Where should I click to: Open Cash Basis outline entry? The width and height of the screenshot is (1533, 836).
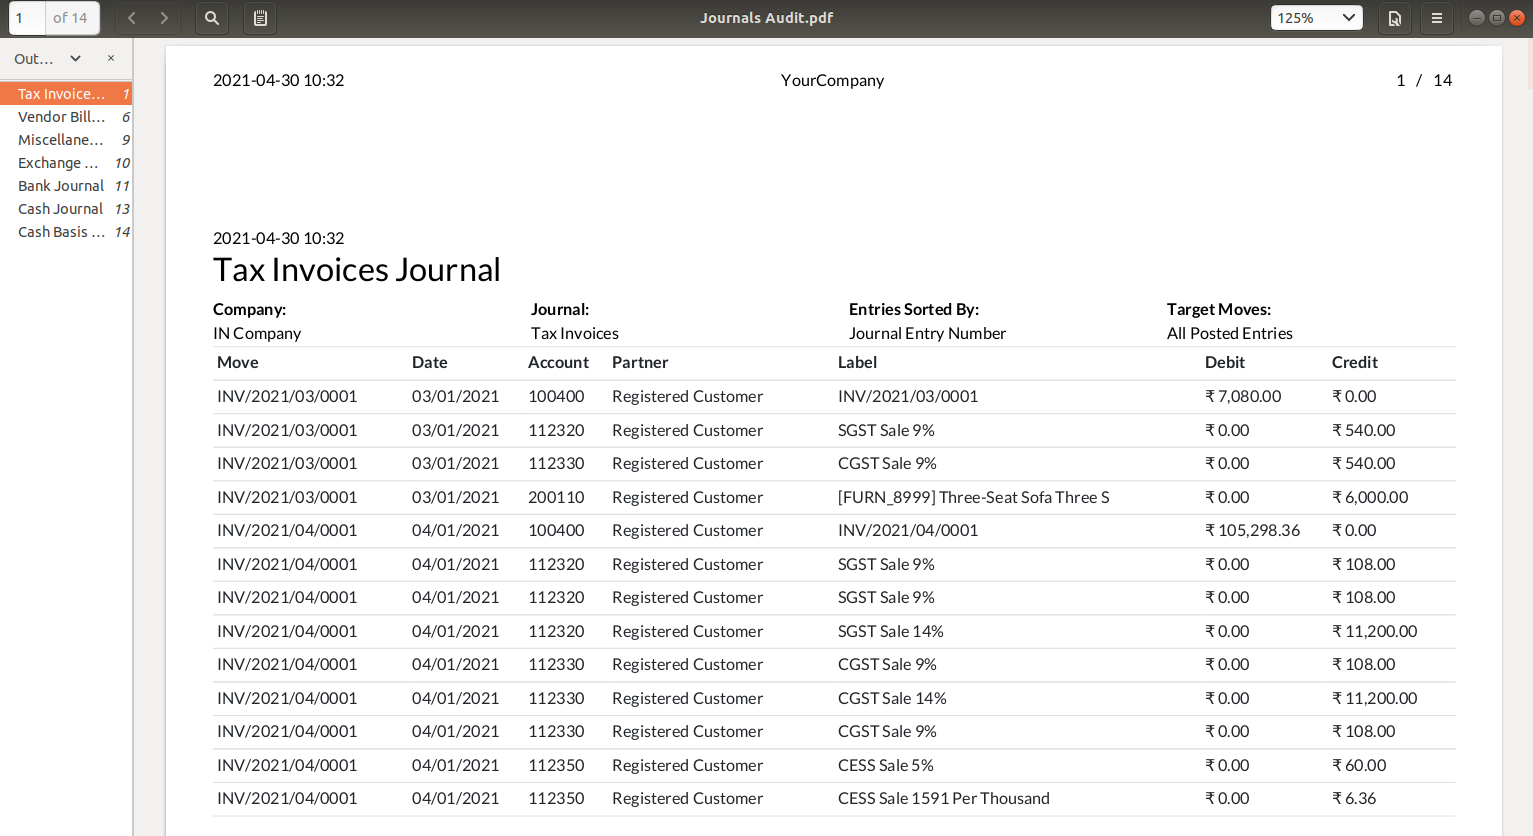point(61,232)
